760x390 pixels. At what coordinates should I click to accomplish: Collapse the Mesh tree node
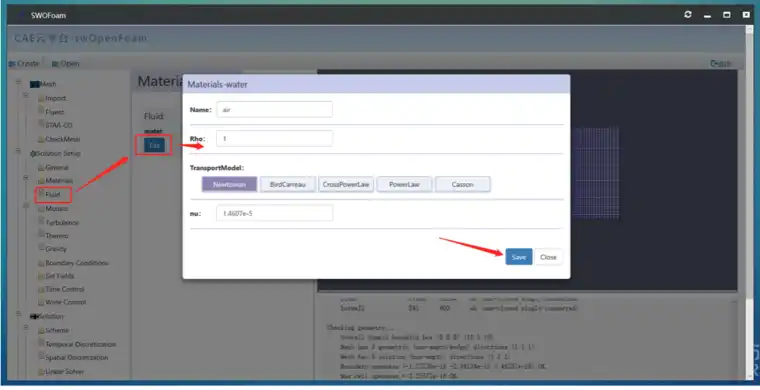pyautogui.click(x=18, y=82)
